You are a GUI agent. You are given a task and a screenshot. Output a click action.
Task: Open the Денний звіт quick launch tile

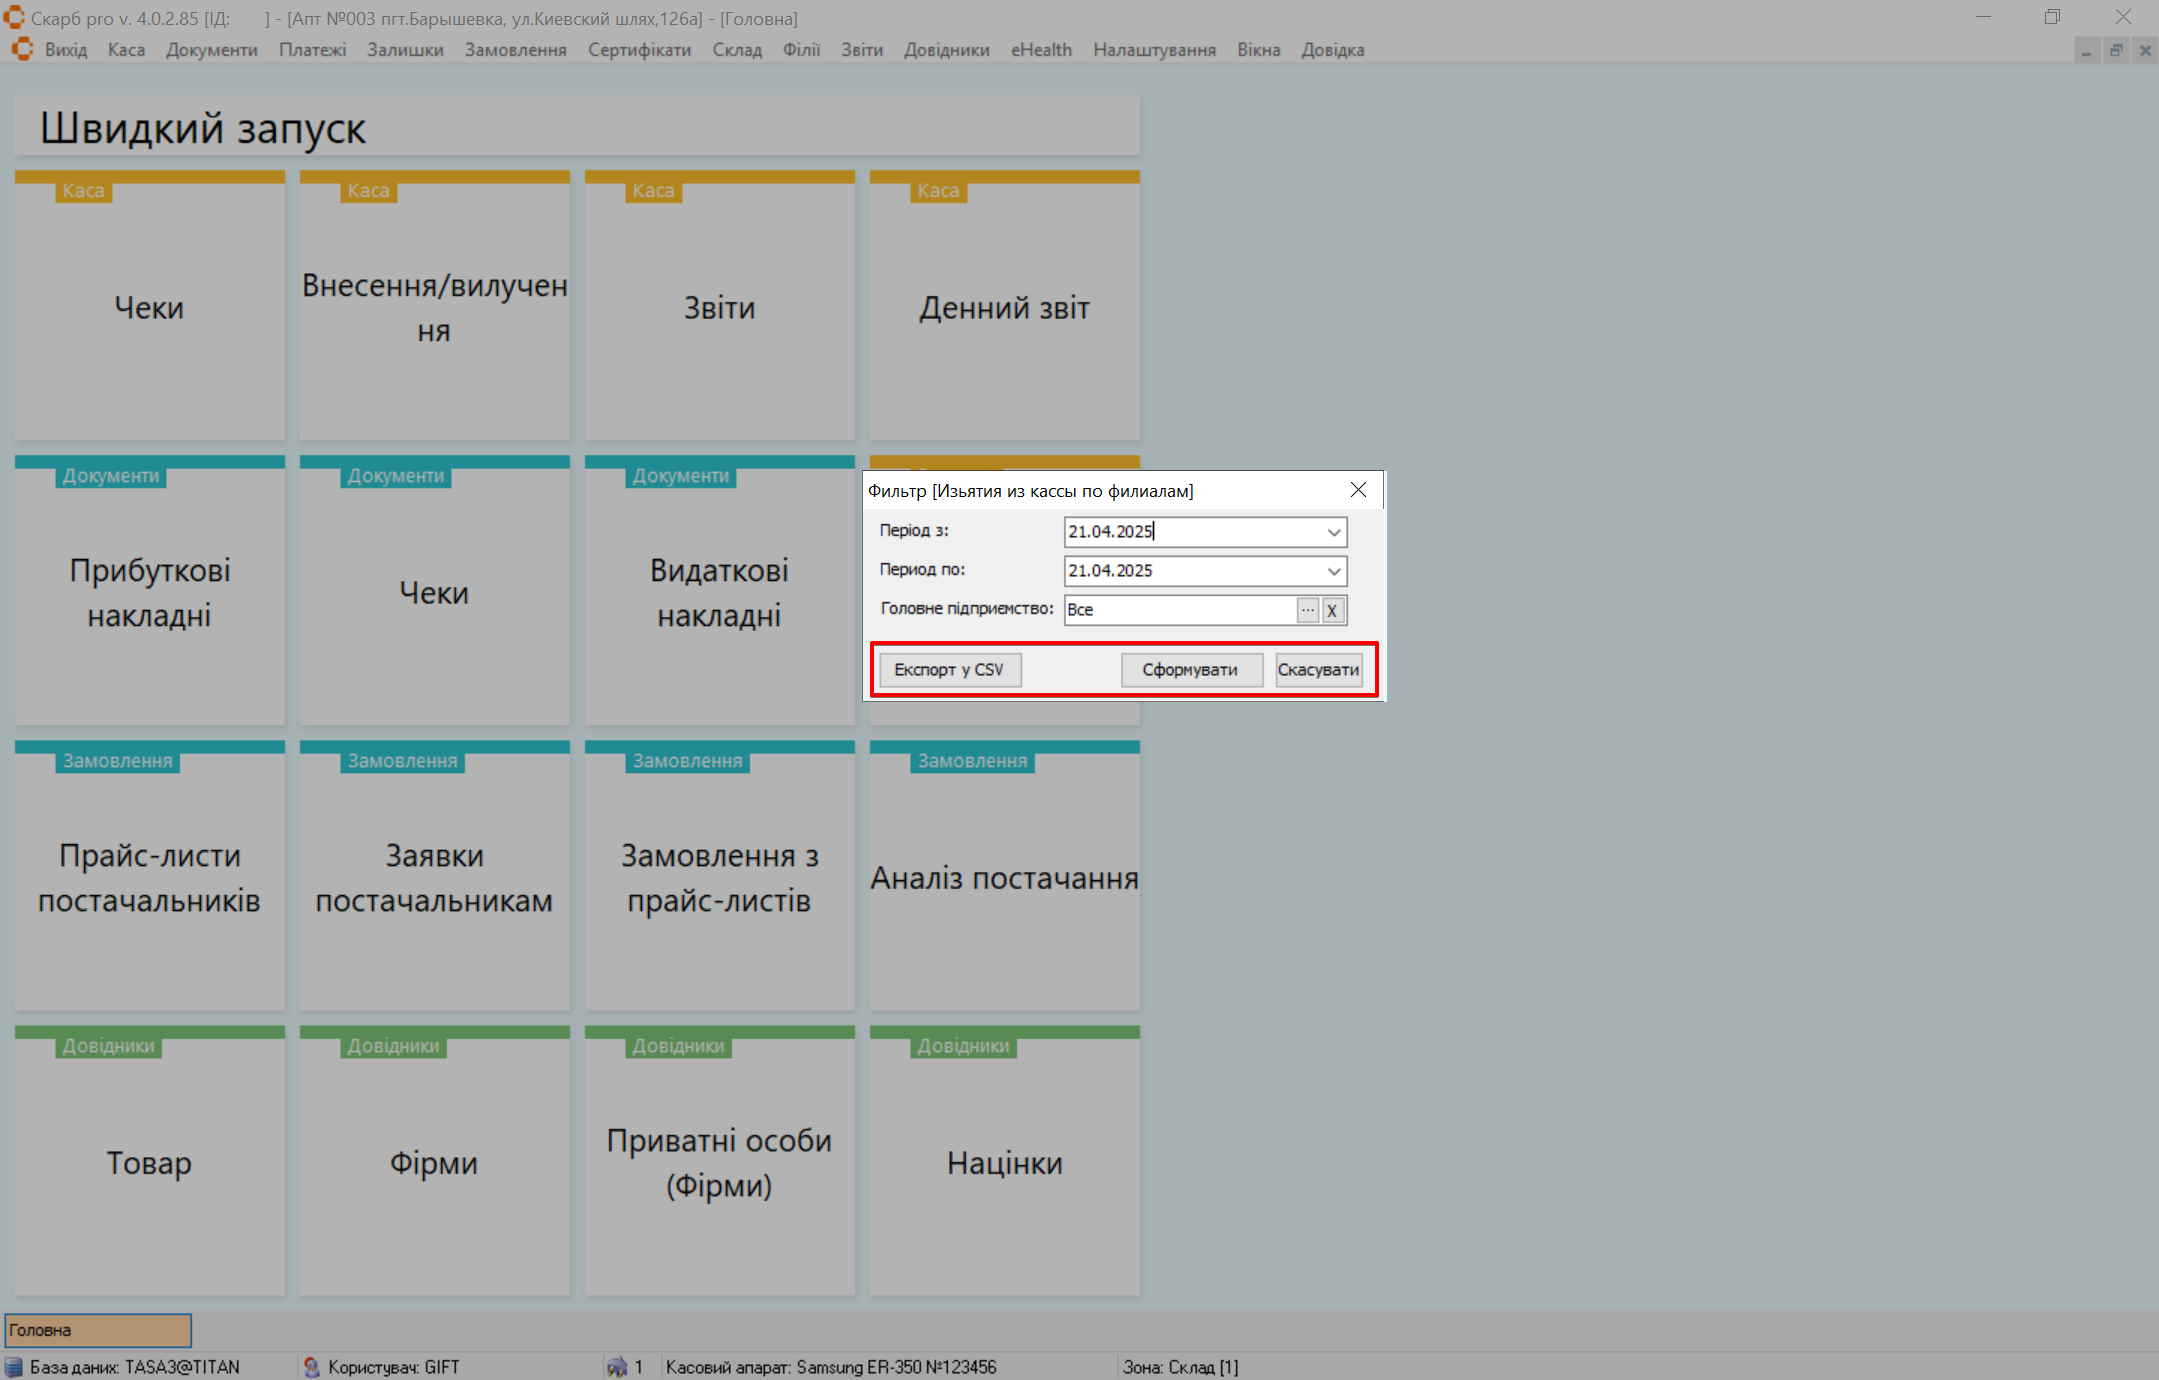pos(1004,307)
